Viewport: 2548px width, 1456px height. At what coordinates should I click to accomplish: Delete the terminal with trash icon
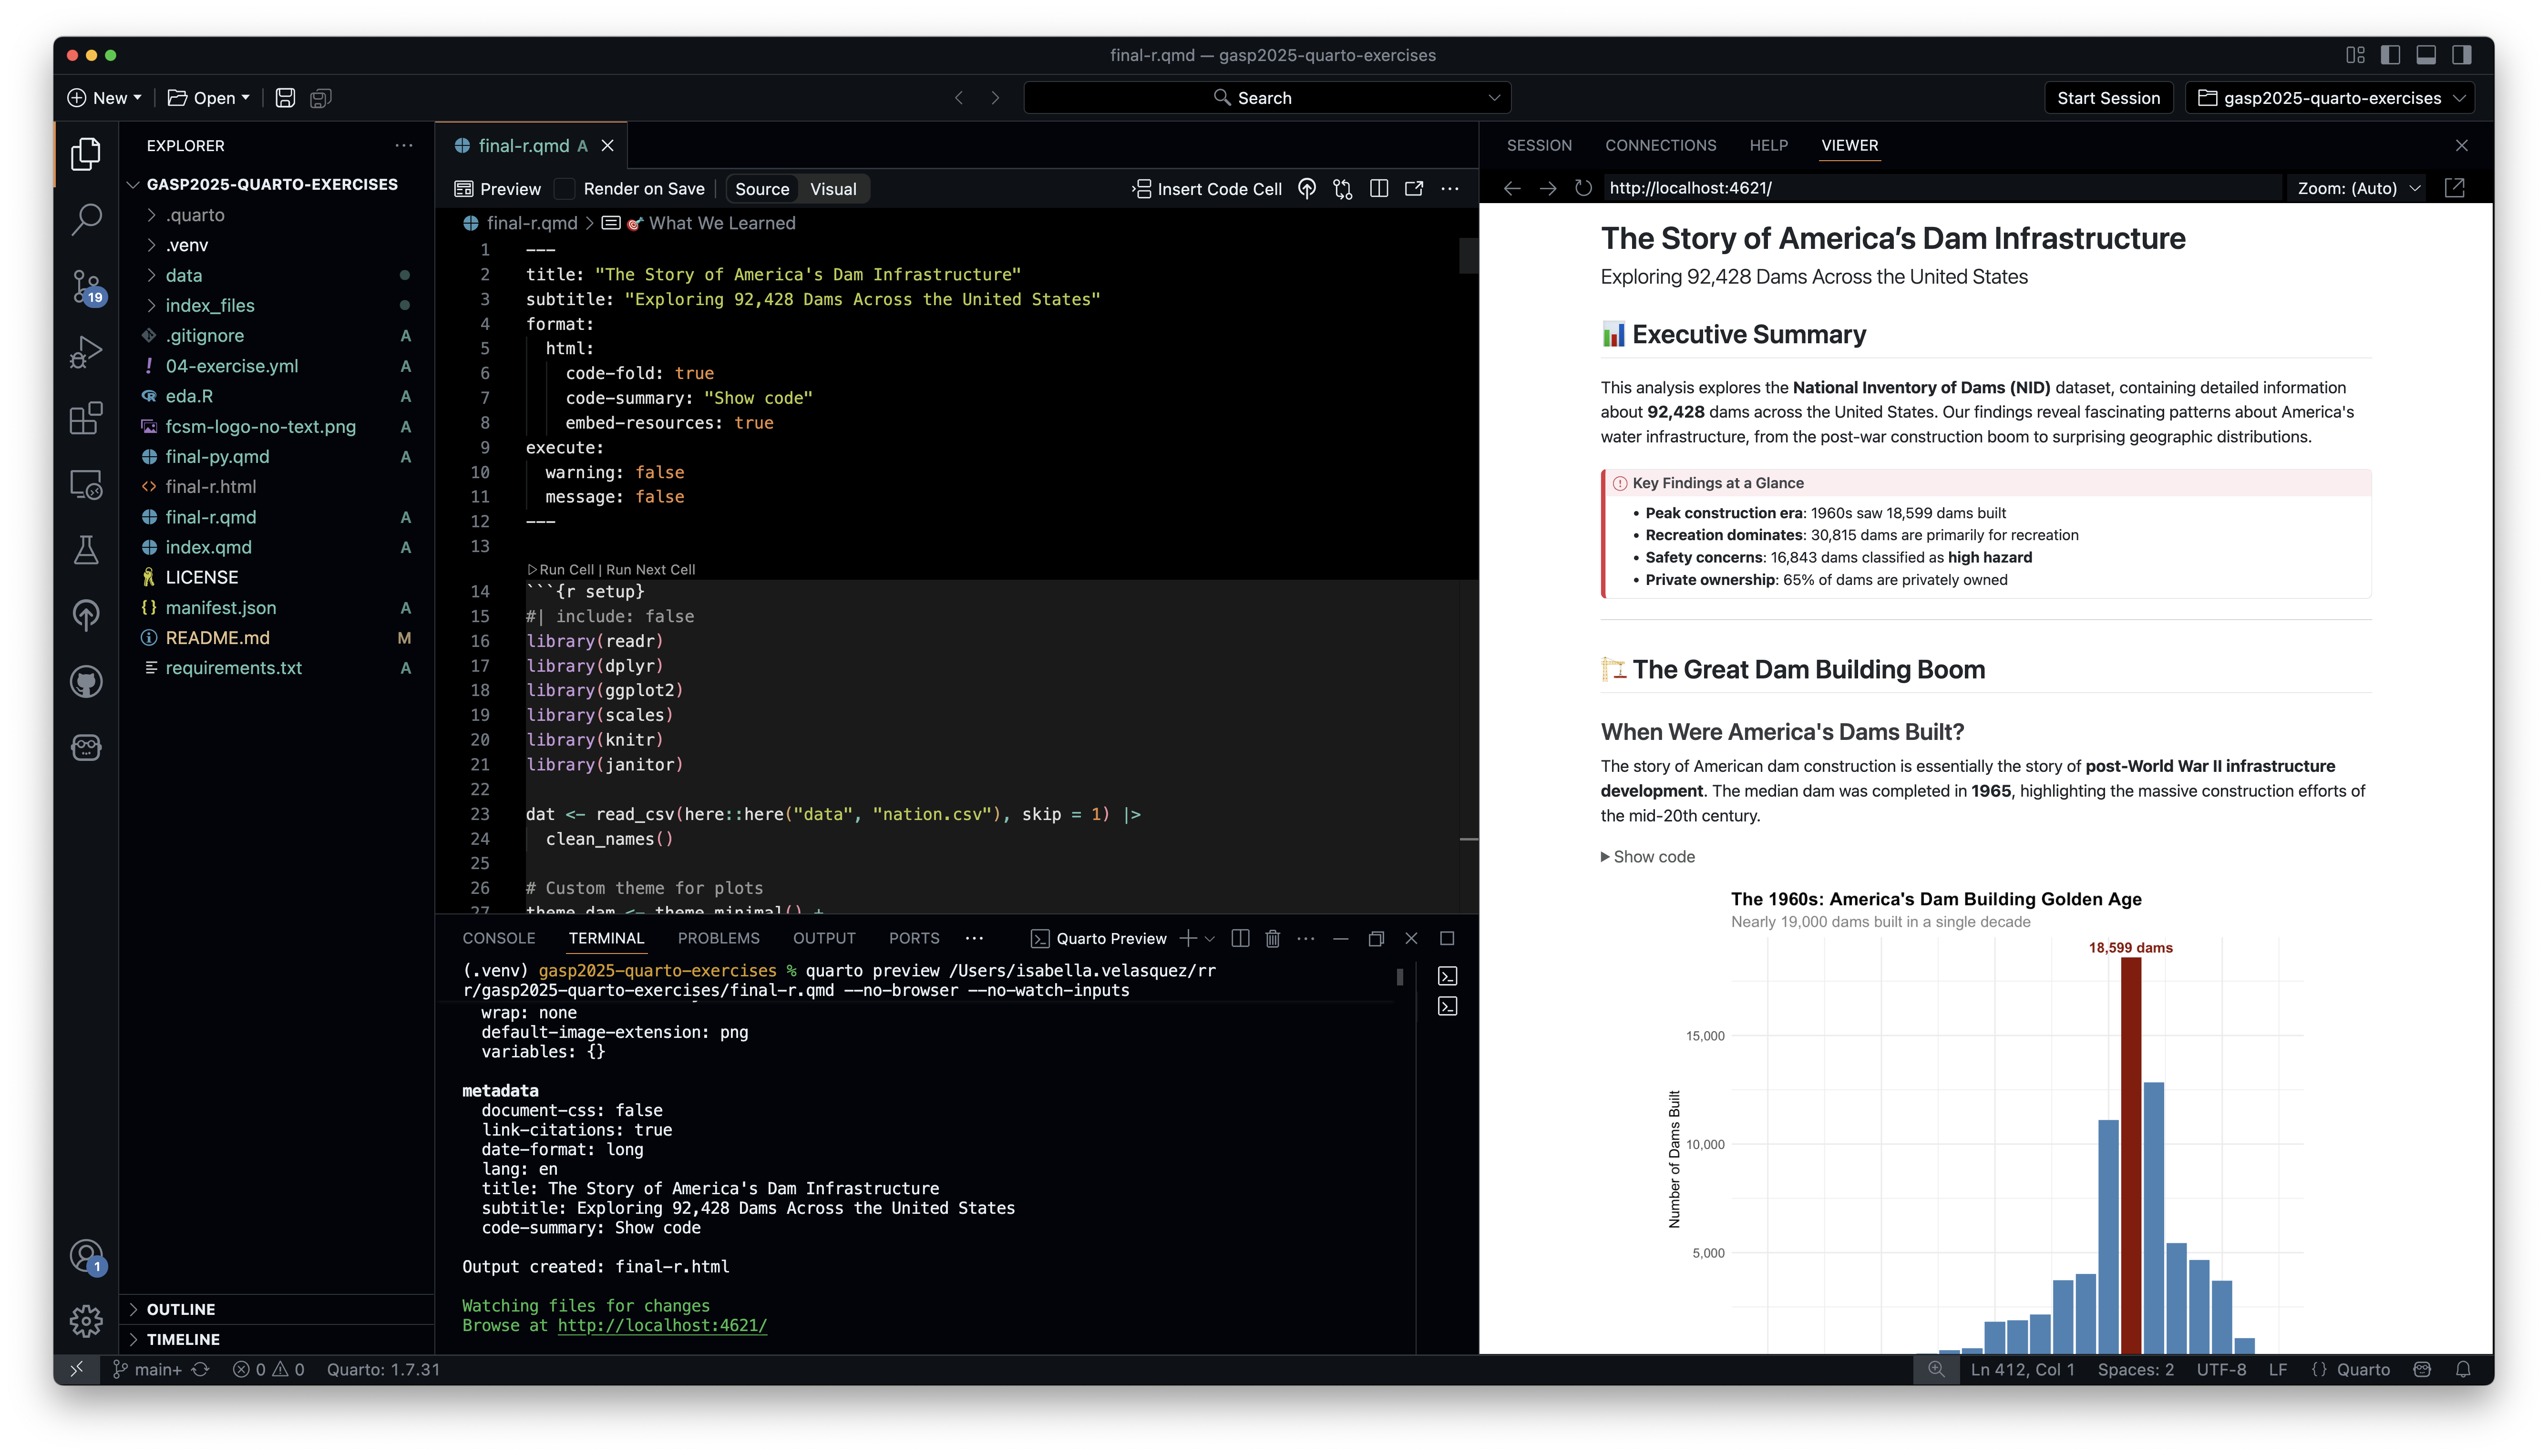point(1272,938)
